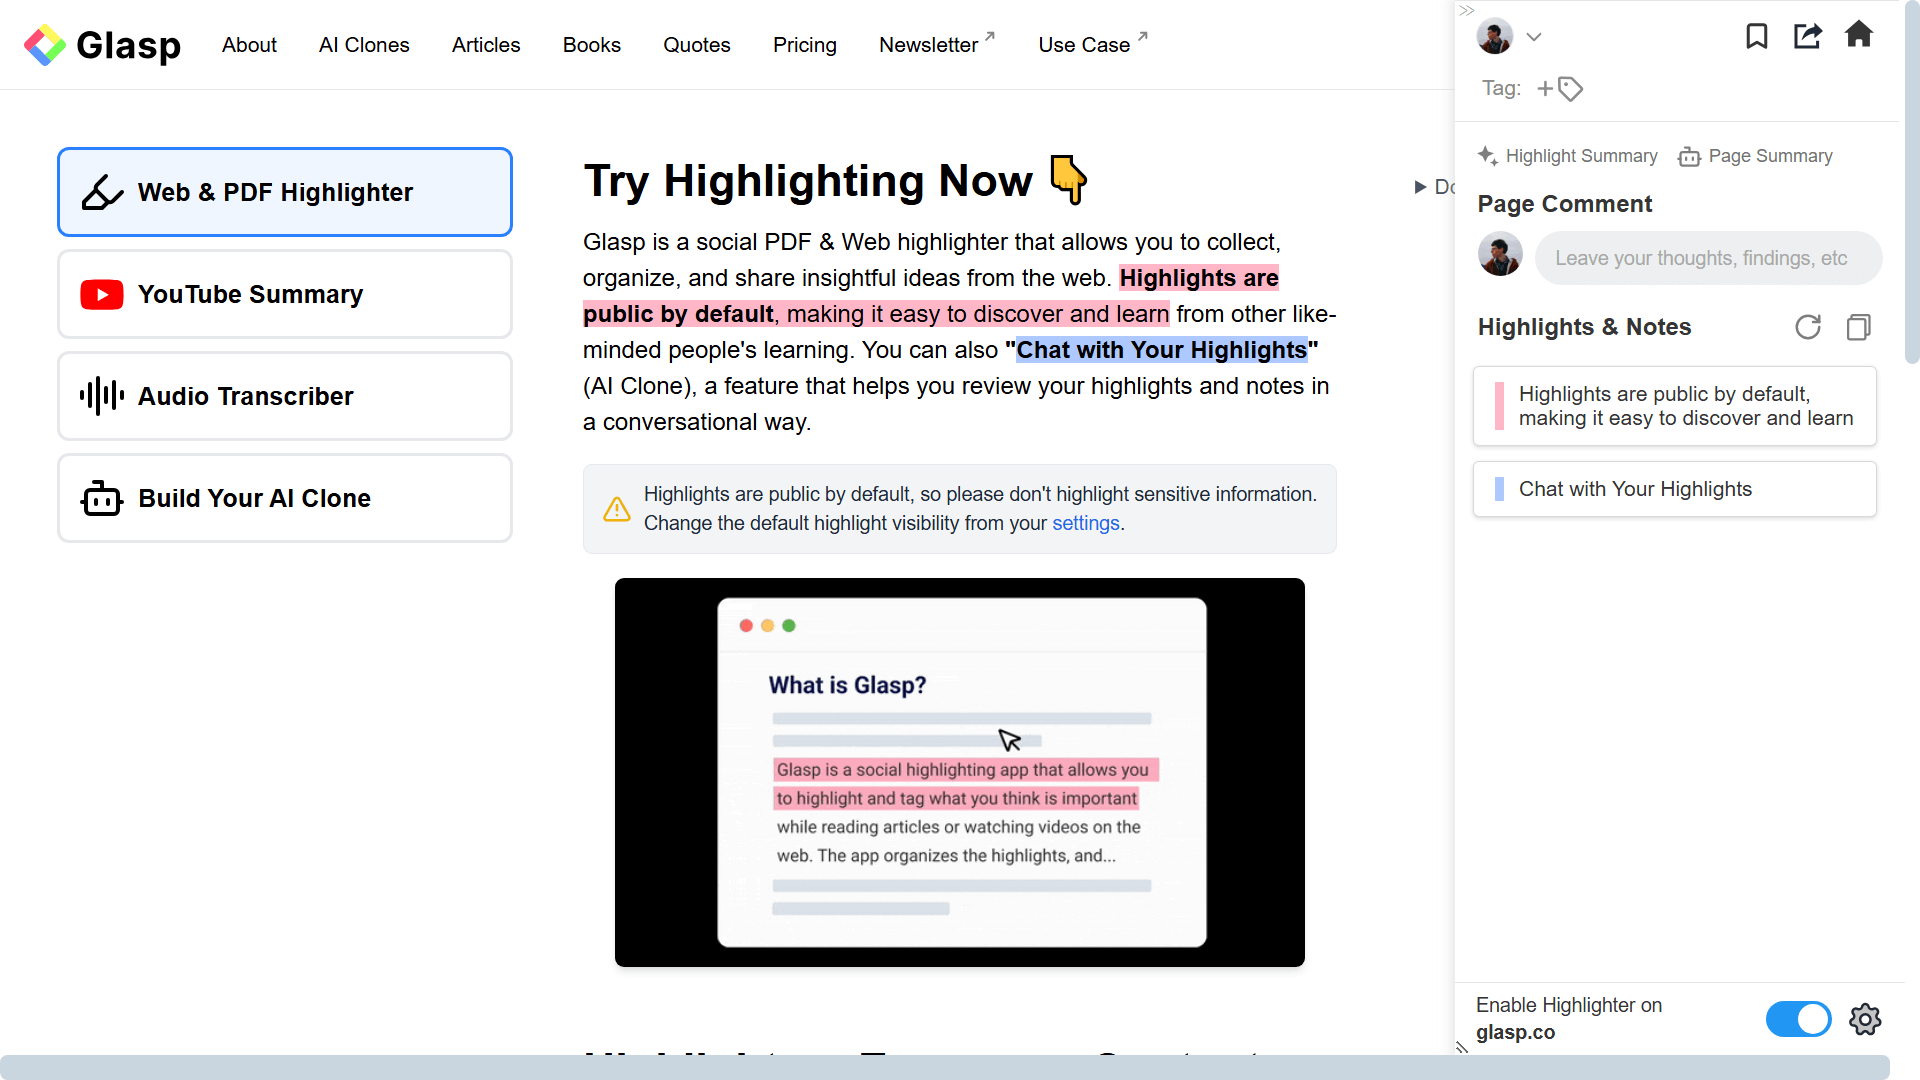Open the 'Chat with Your Highlights' note card
This screenshot has width=1920, height=1080.
[1674, 489]
